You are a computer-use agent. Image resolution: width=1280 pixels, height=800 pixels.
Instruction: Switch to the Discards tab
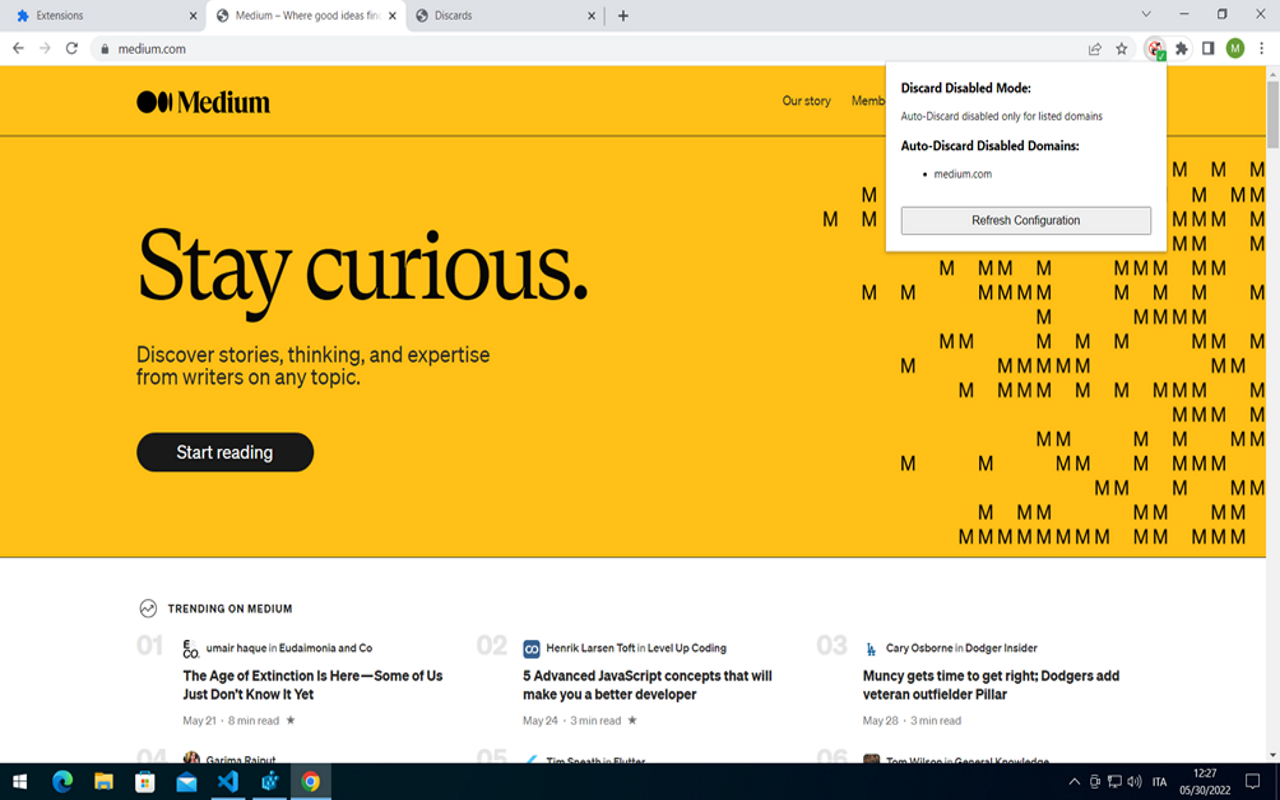[505, 16]
